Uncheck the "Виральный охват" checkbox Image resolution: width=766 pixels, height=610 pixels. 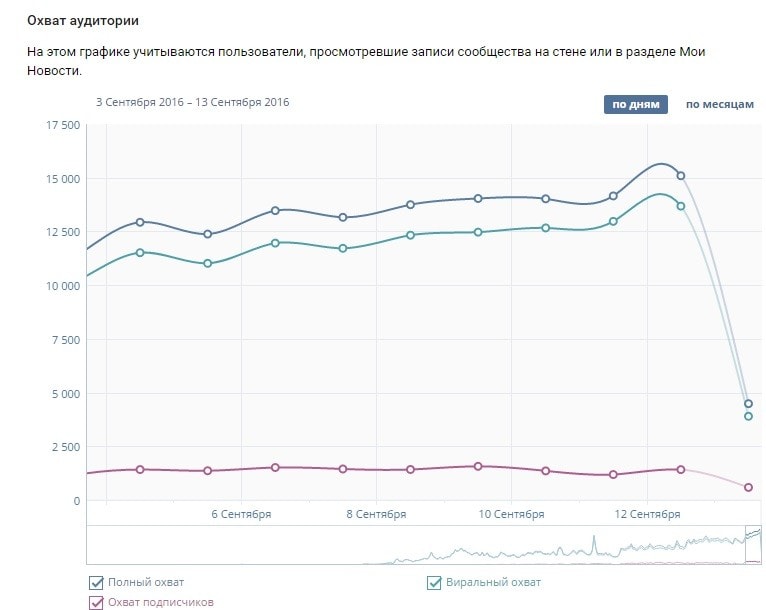[x=434, y=582]
